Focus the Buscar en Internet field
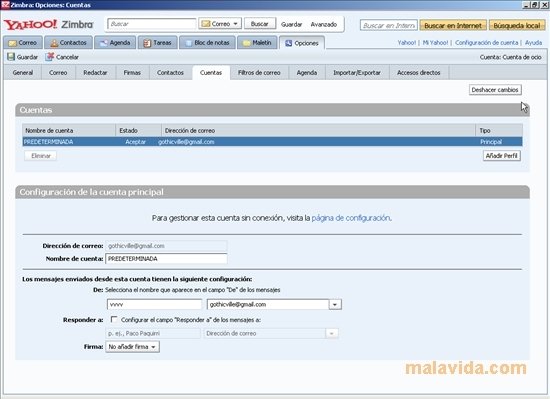 coord(389,25)
